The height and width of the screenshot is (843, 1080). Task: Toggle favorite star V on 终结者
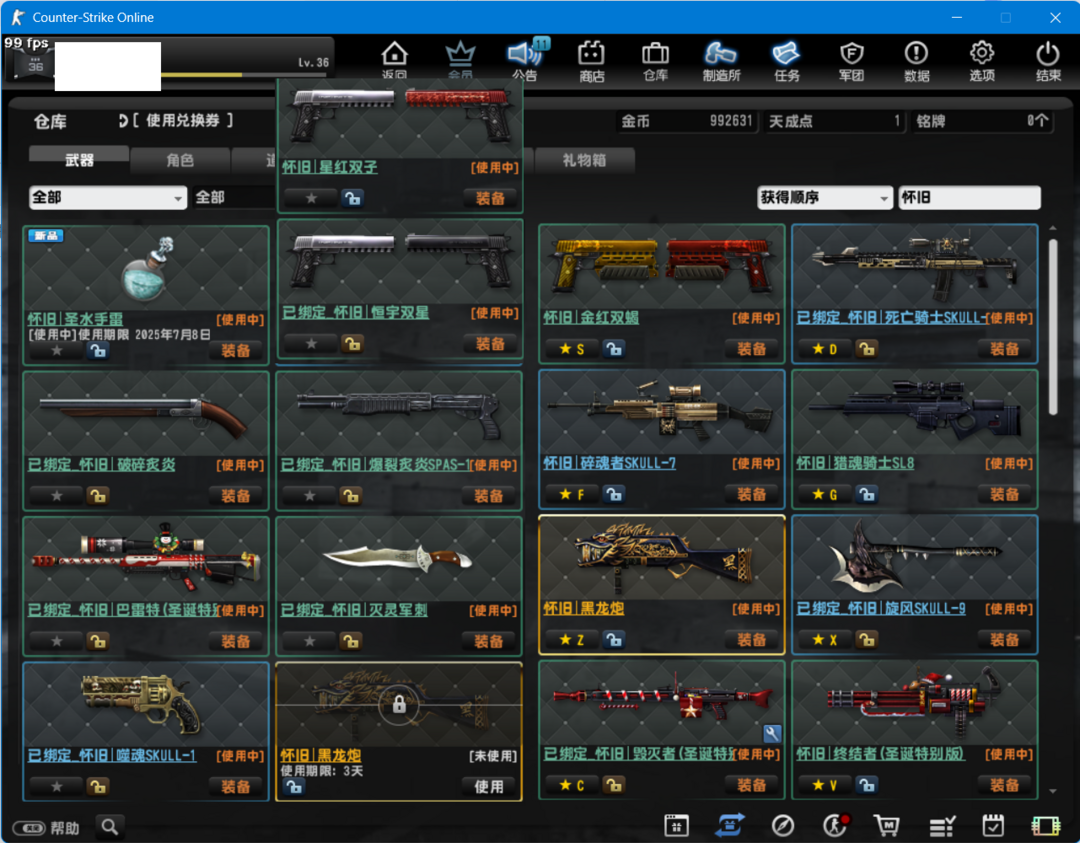coord(824,784)
